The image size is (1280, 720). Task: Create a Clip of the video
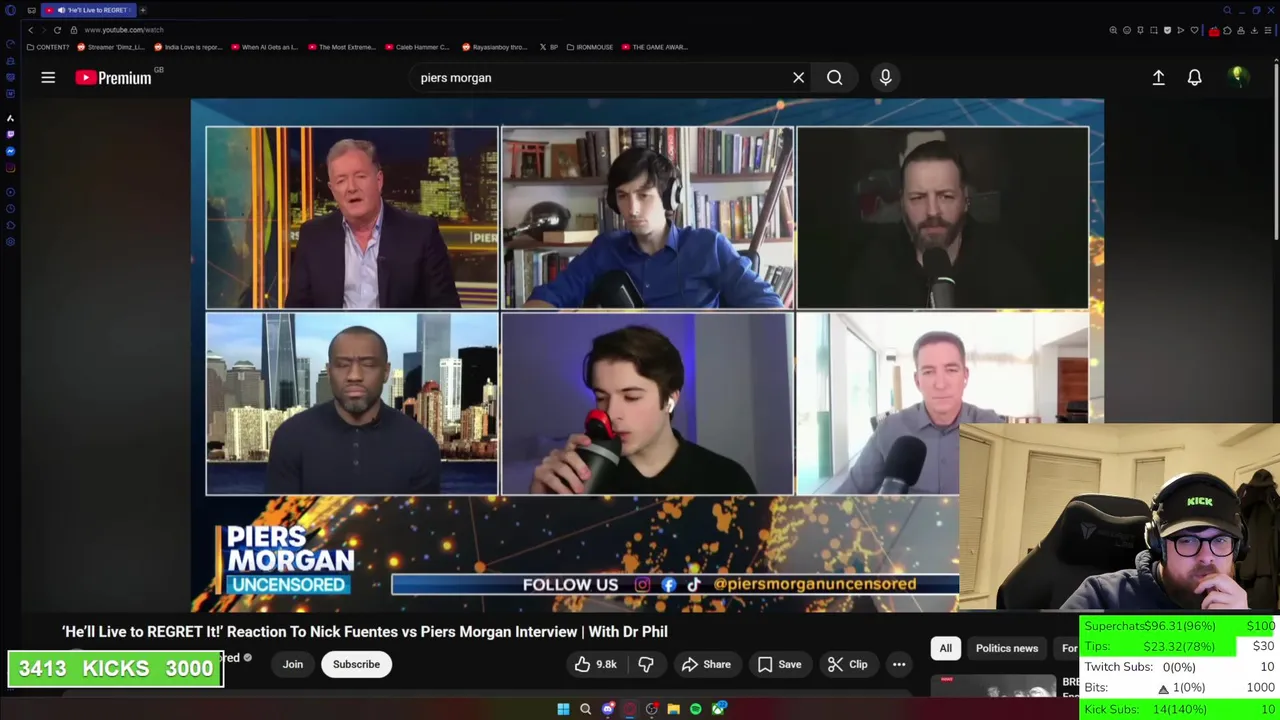tap(847, 664)
